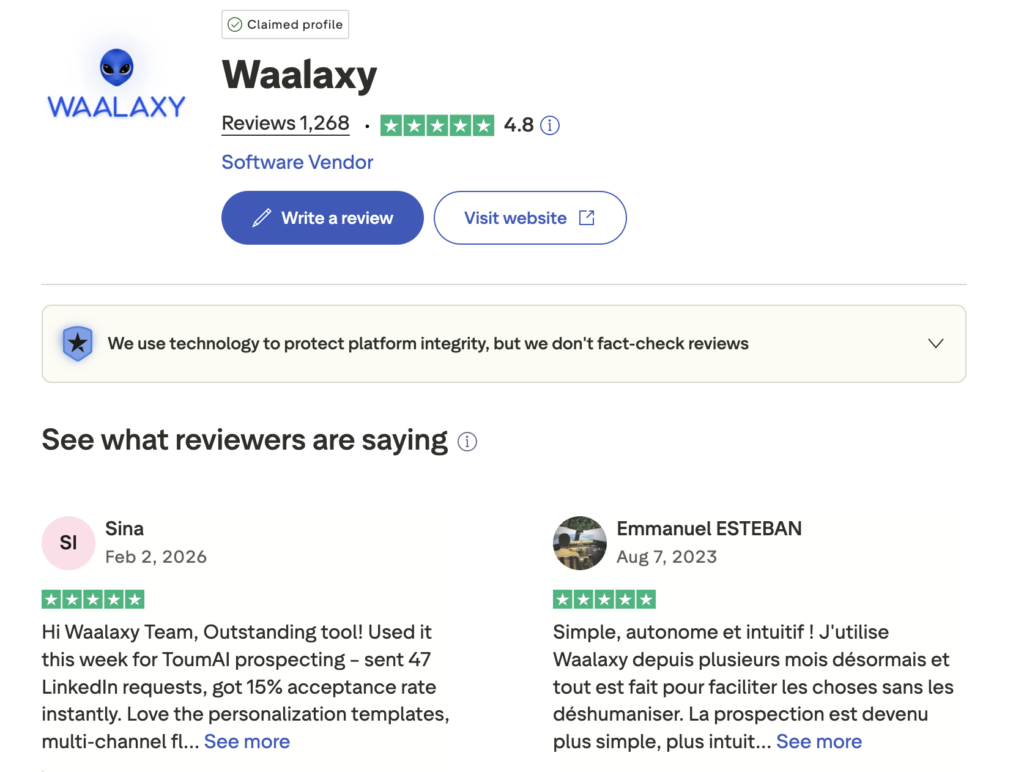The image size is (1024, 772).
Task: Click the five-star rating on Sina's review
Action: click(93, 599)
